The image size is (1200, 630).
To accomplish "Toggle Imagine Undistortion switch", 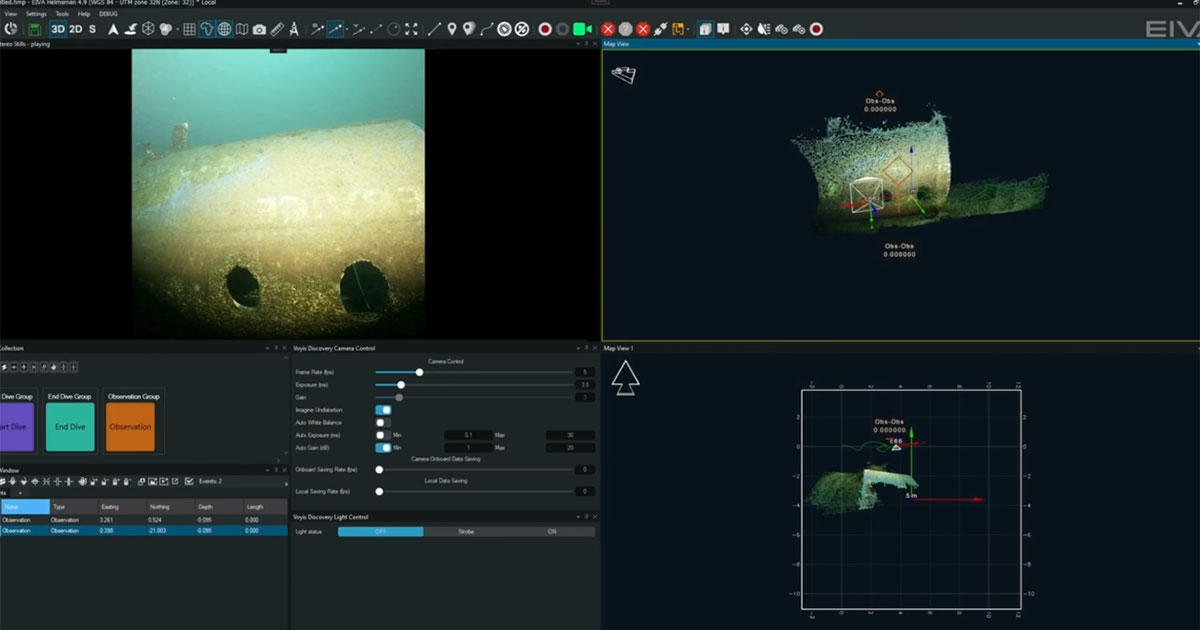I will coord(383,410).
